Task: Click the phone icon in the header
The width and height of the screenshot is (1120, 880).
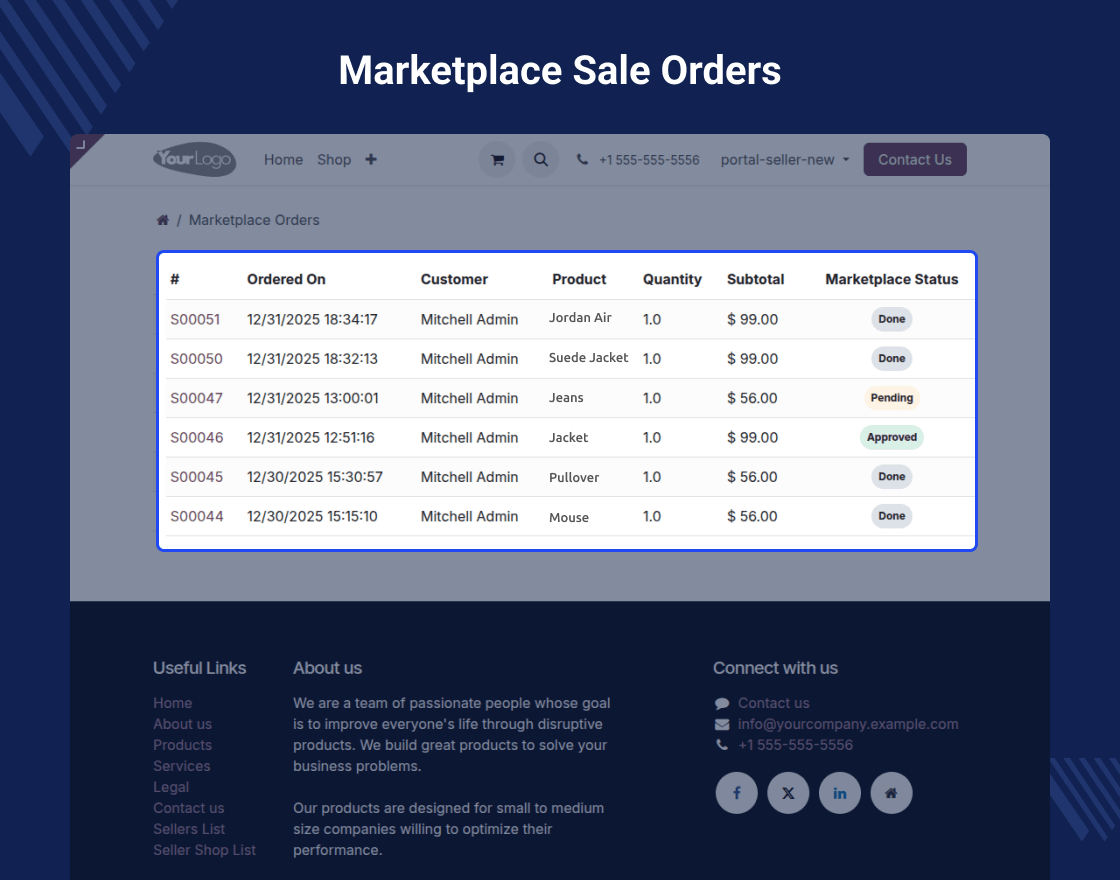Action: [x=582, y=159]
